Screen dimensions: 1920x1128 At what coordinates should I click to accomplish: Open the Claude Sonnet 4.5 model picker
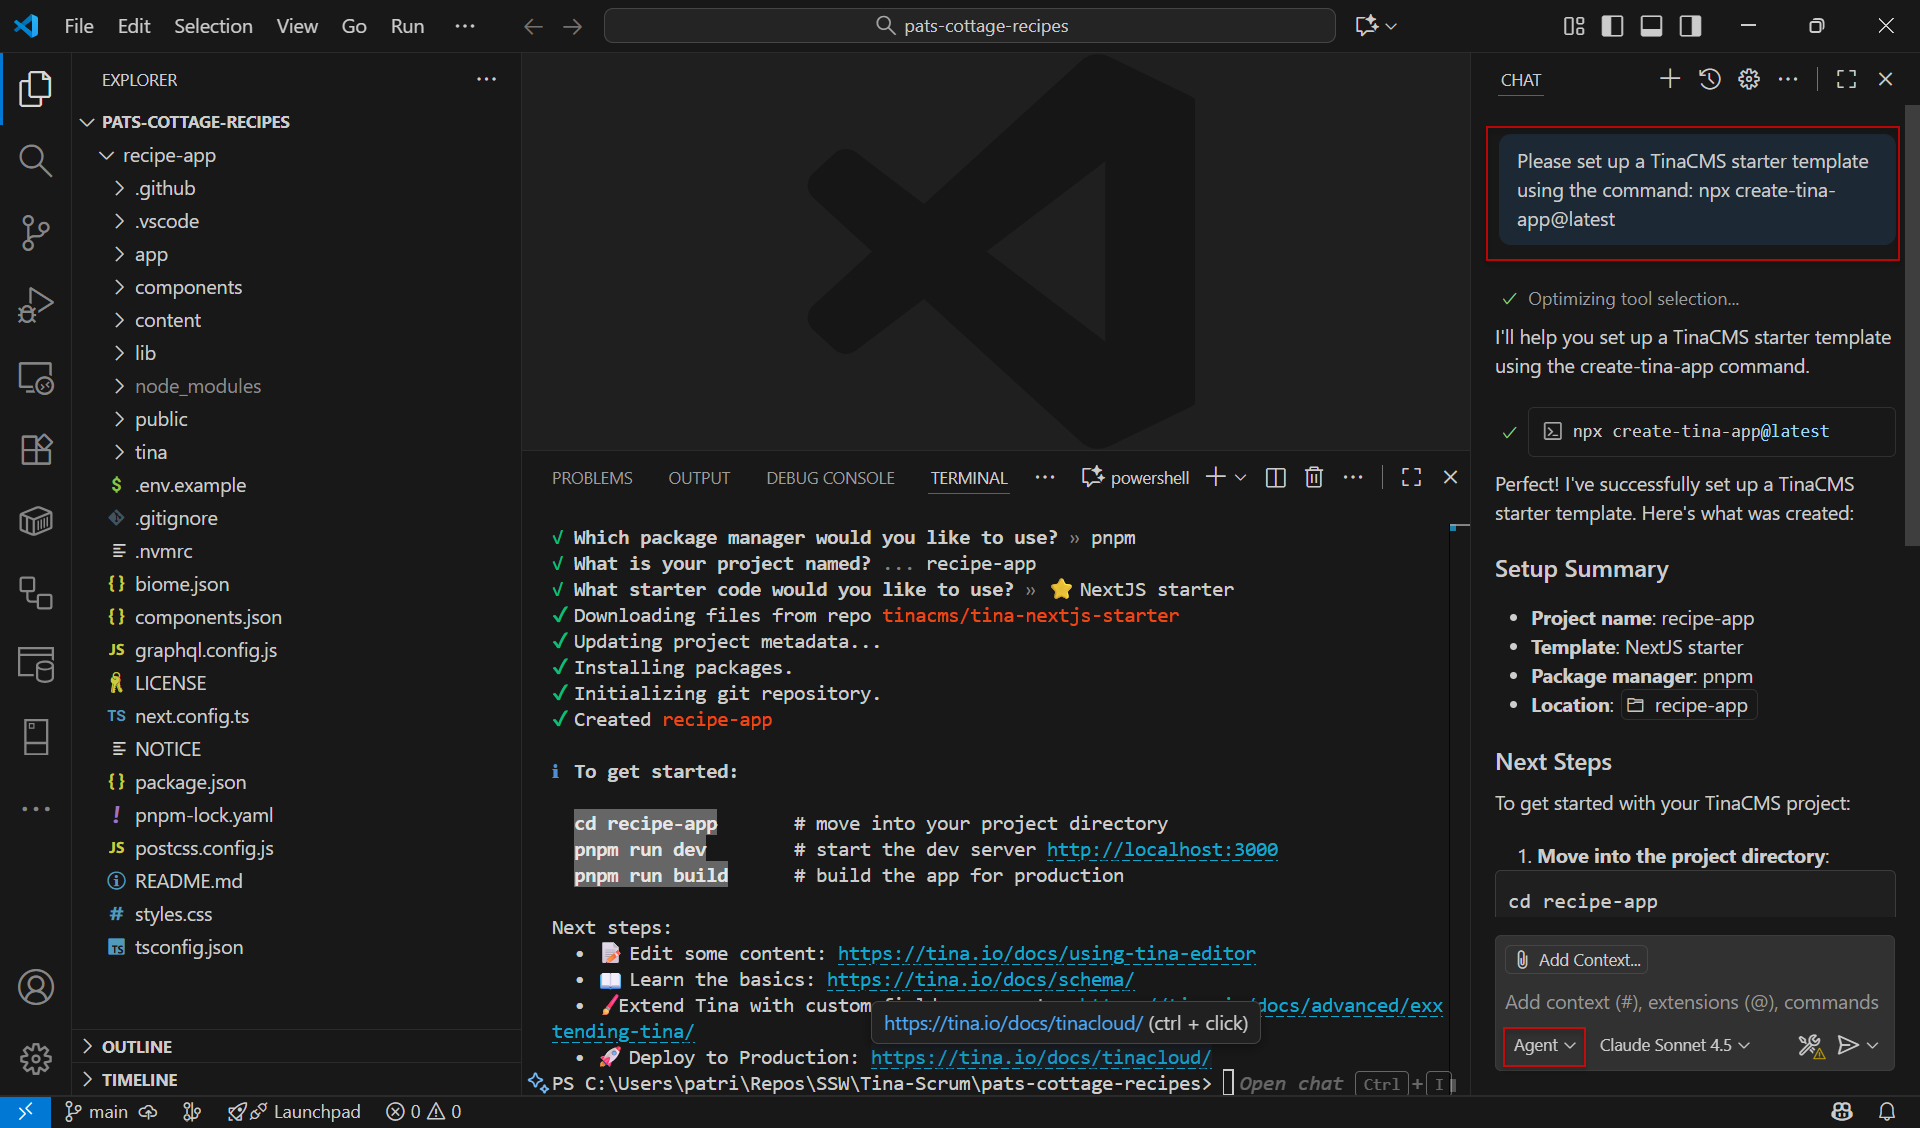pyautogui.click(x=1675, y=1045)
